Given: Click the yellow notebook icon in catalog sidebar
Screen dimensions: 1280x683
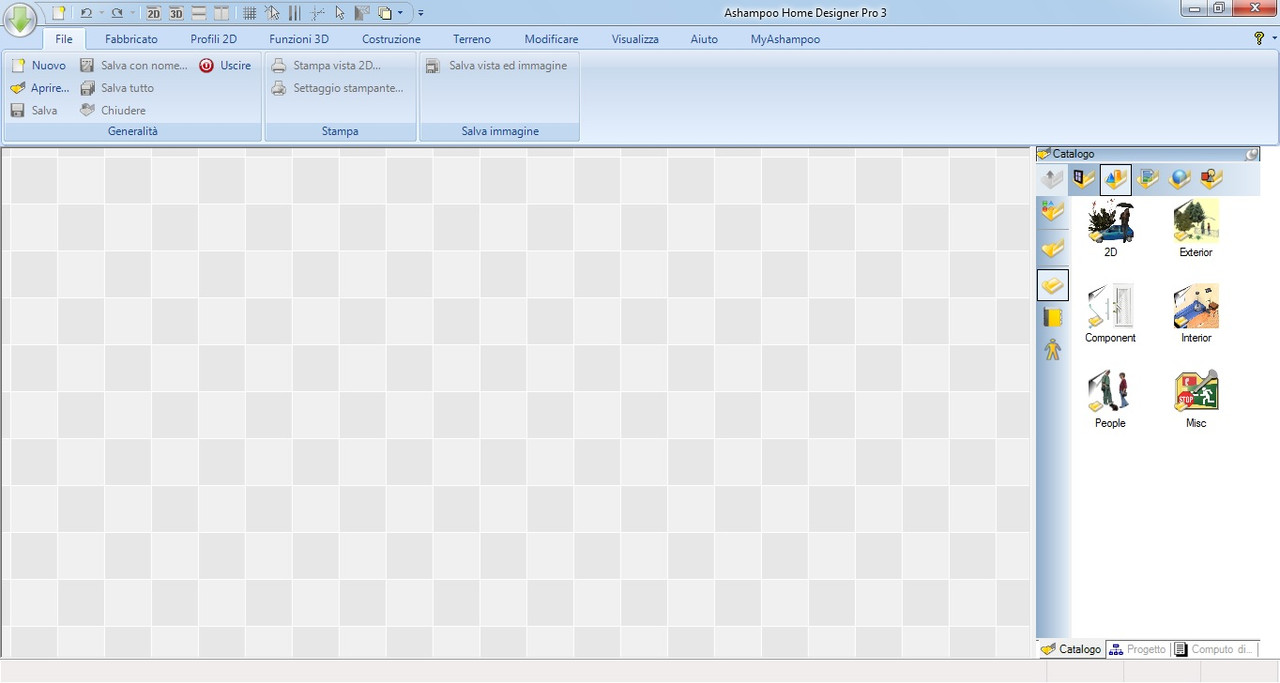Looking at the screenshot, I should point(1052,318).
